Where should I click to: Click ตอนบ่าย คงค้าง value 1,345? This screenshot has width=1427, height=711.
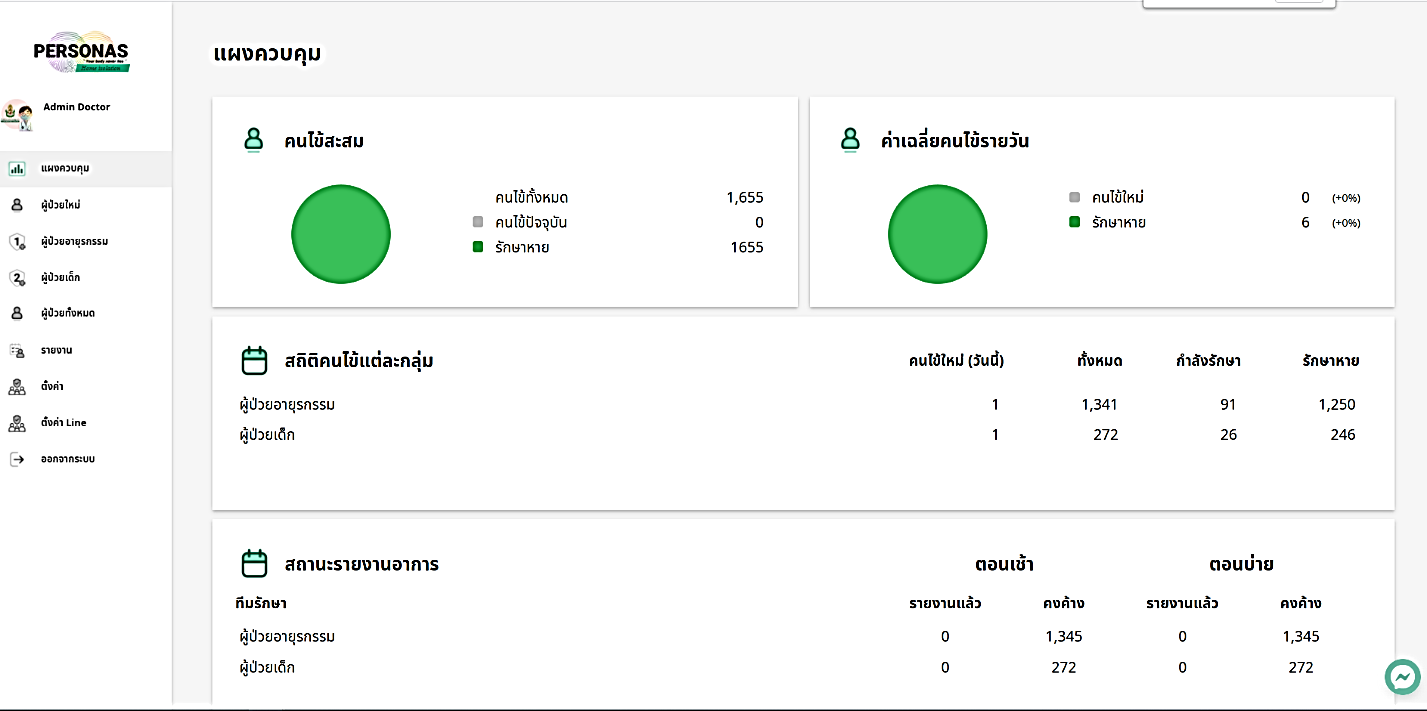[x=1301, y=637]
